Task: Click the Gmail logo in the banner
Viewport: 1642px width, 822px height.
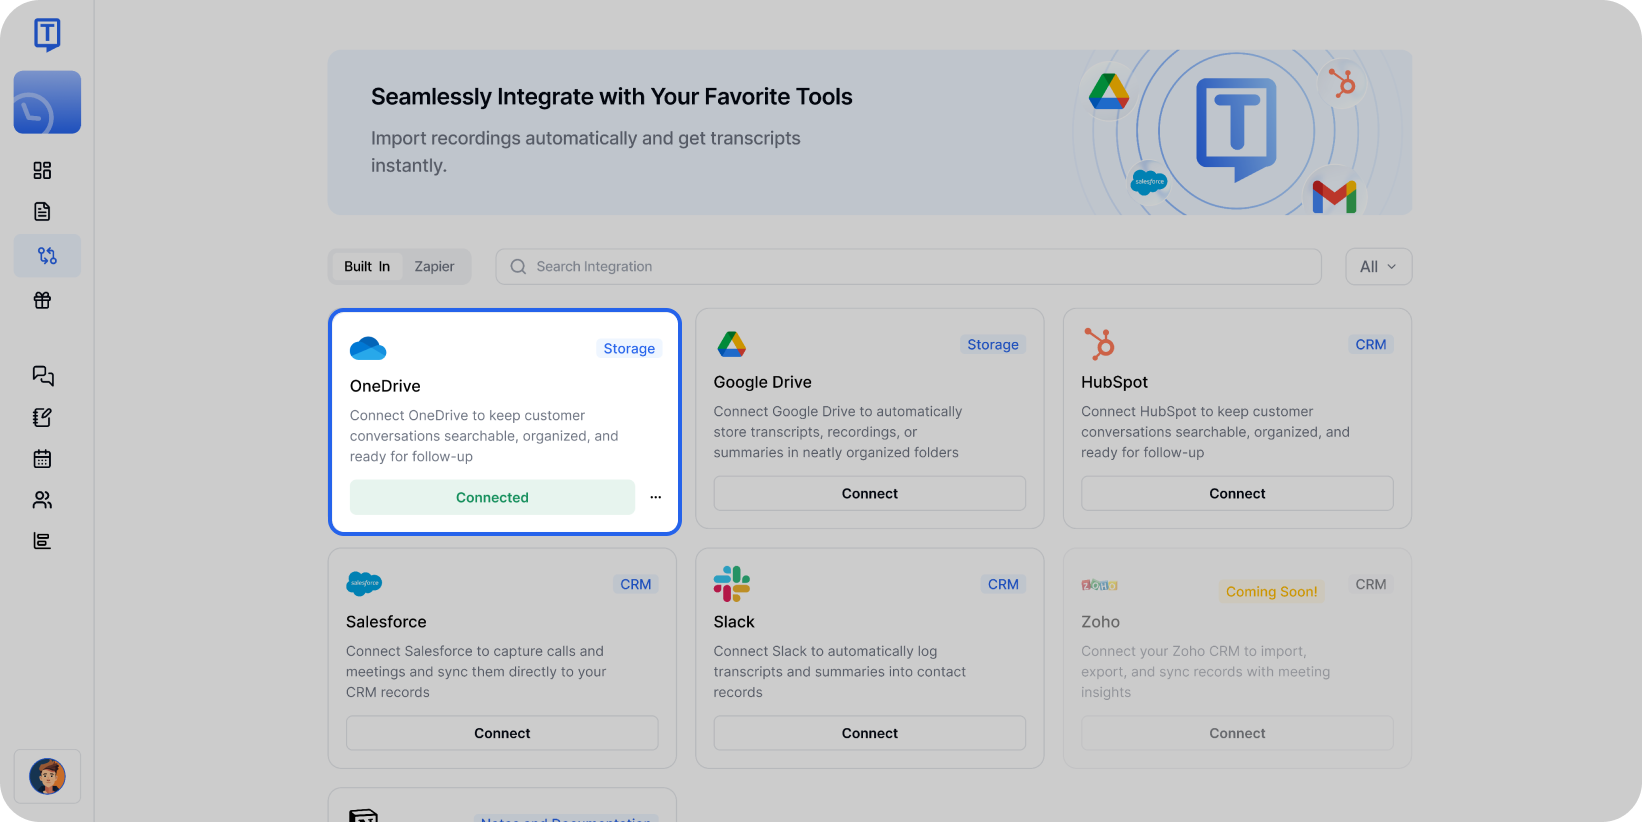Action: coord(1334,196)
